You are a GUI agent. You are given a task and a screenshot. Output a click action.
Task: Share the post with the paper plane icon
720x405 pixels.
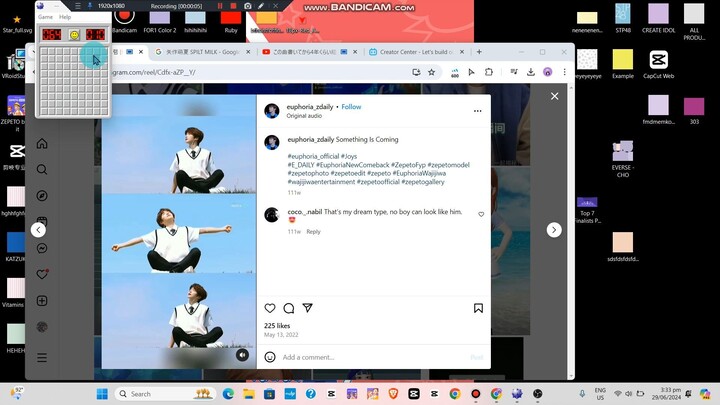(308, 308)
